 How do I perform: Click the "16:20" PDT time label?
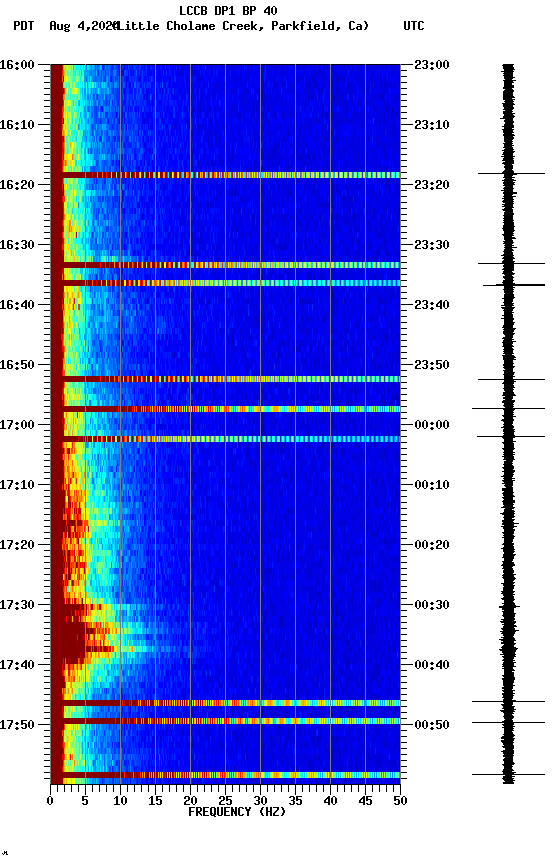[x=17, y=185]
